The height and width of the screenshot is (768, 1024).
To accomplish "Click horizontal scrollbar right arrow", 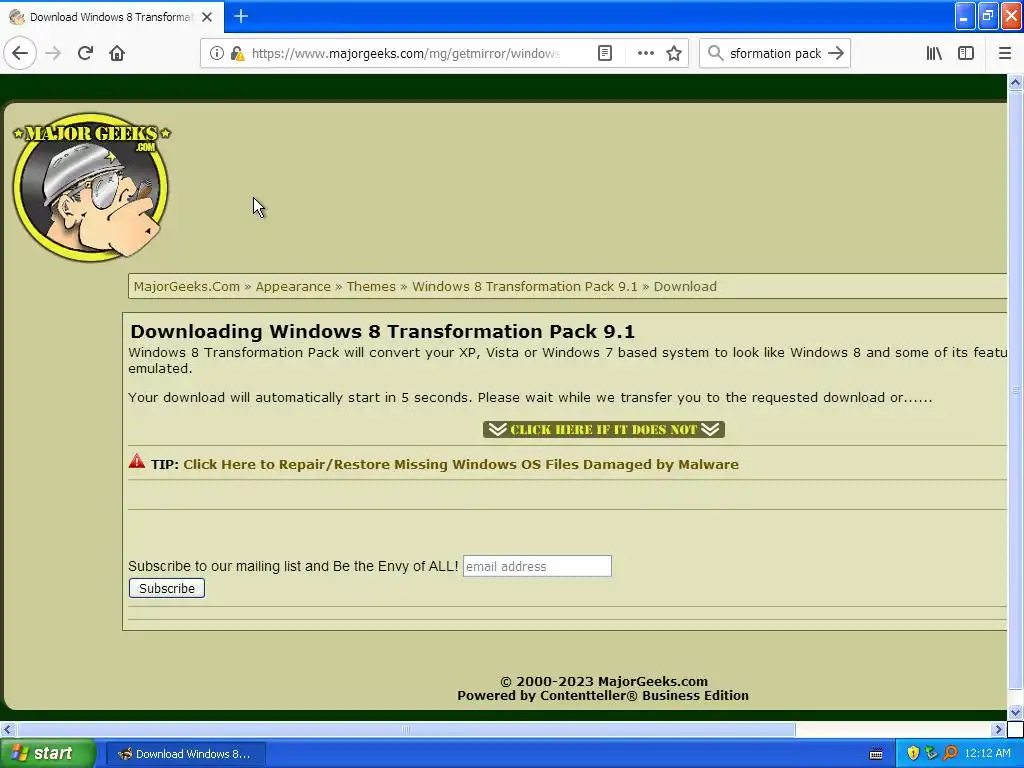I will pos(999,729).
